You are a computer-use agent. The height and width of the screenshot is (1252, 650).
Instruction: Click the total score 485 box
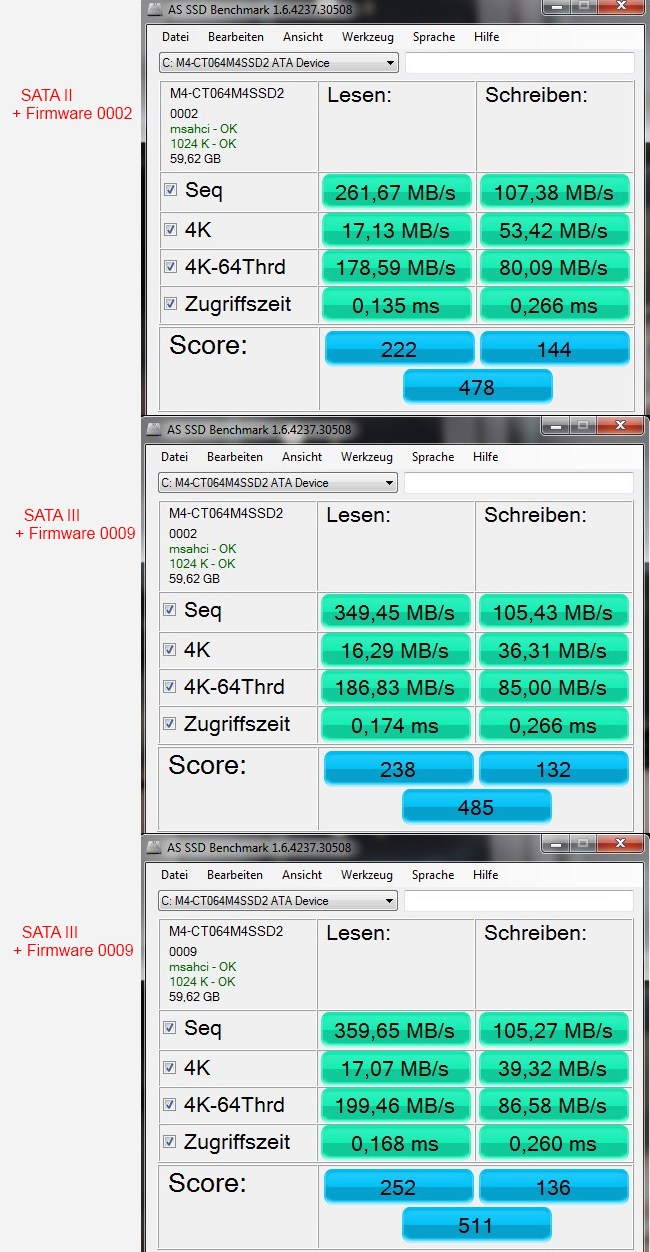click(x=477, y=806)
